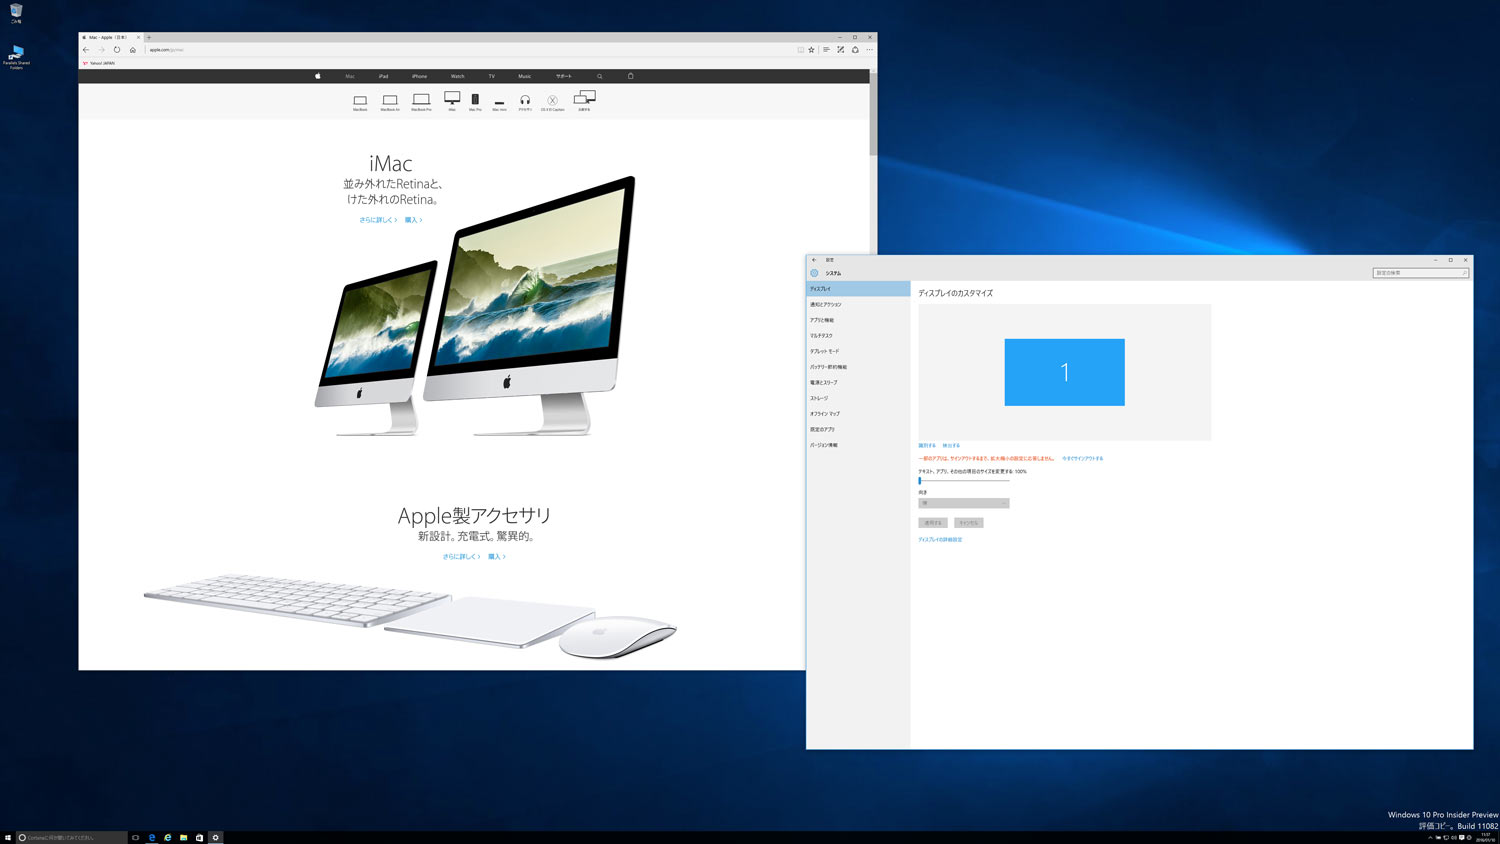This screenshot has width=1500, height=844.
Task: Select タブレット モード in Settings sidebar
Action: (858, 351)
